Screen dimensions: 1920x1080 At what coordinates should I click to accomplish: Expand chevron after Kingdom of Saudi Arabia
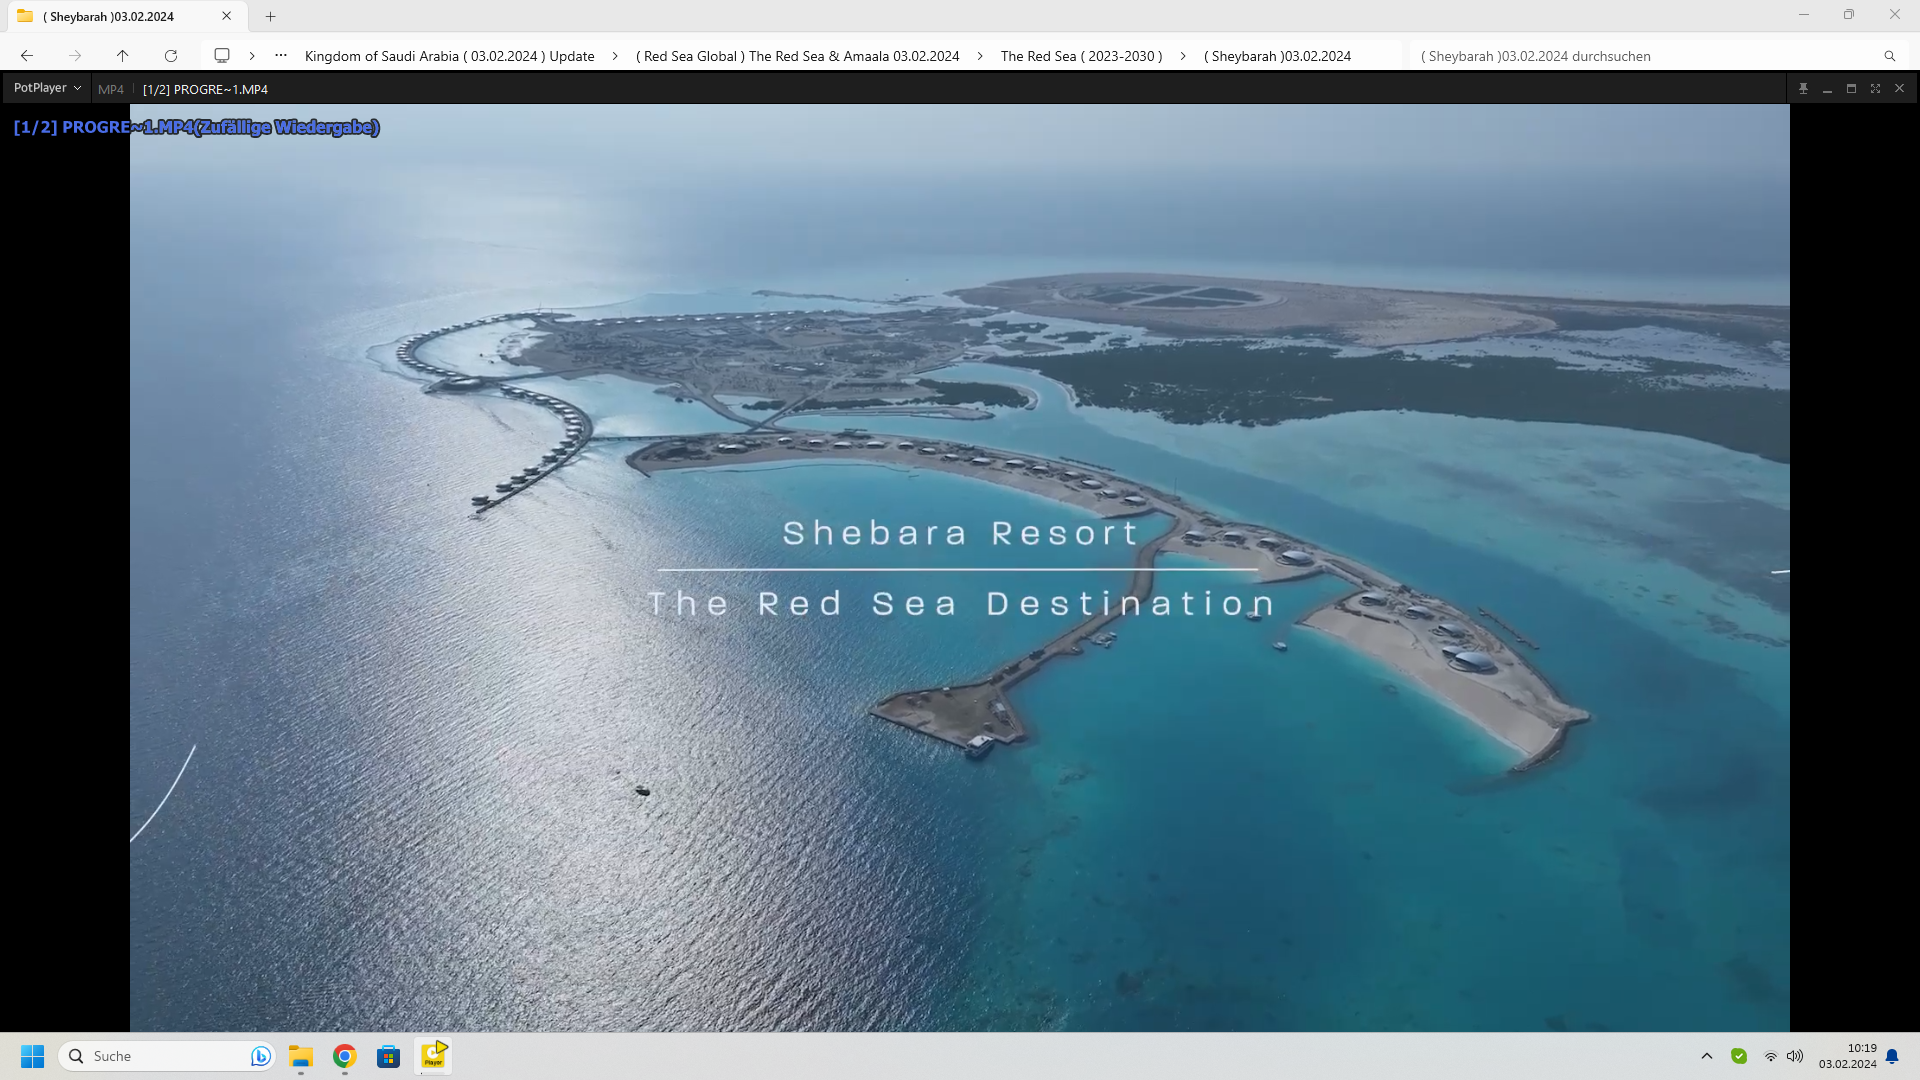tap(615, 56)
